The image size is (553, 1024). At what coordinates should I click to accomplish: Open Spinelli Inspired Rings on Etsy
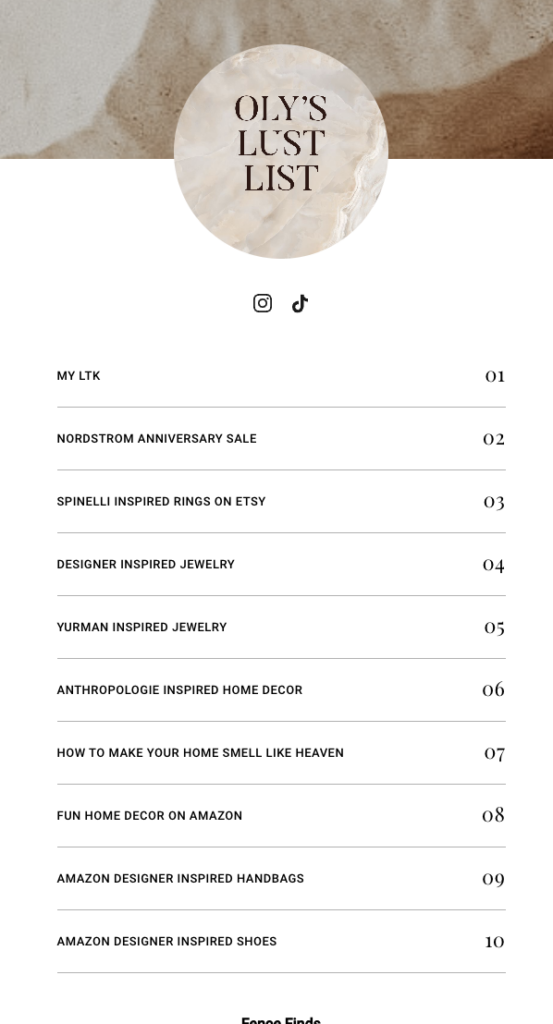[x=281, y=502]
